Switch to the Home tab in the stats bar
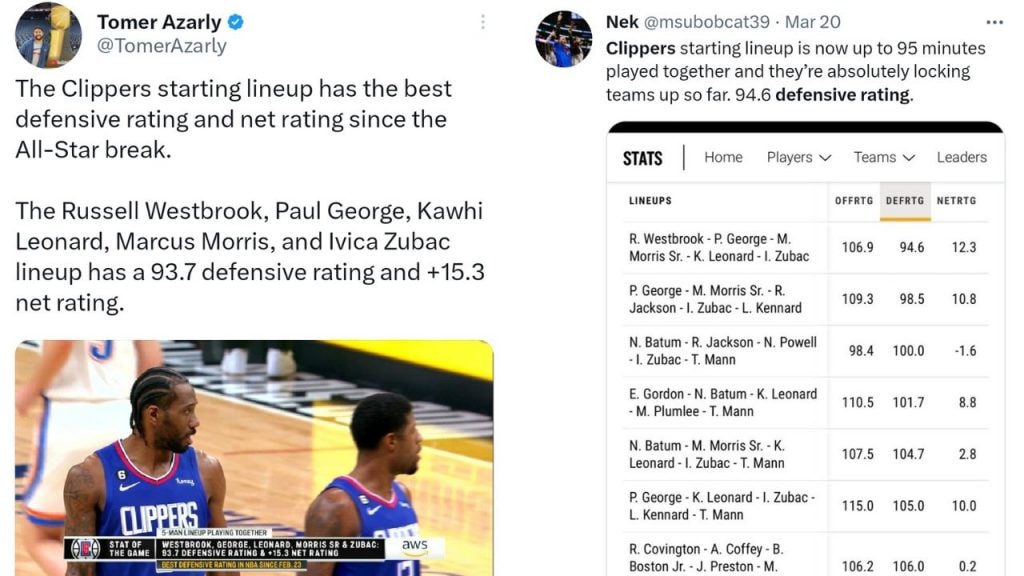Screen dimensions: 1024x576 tap(722, 157)
